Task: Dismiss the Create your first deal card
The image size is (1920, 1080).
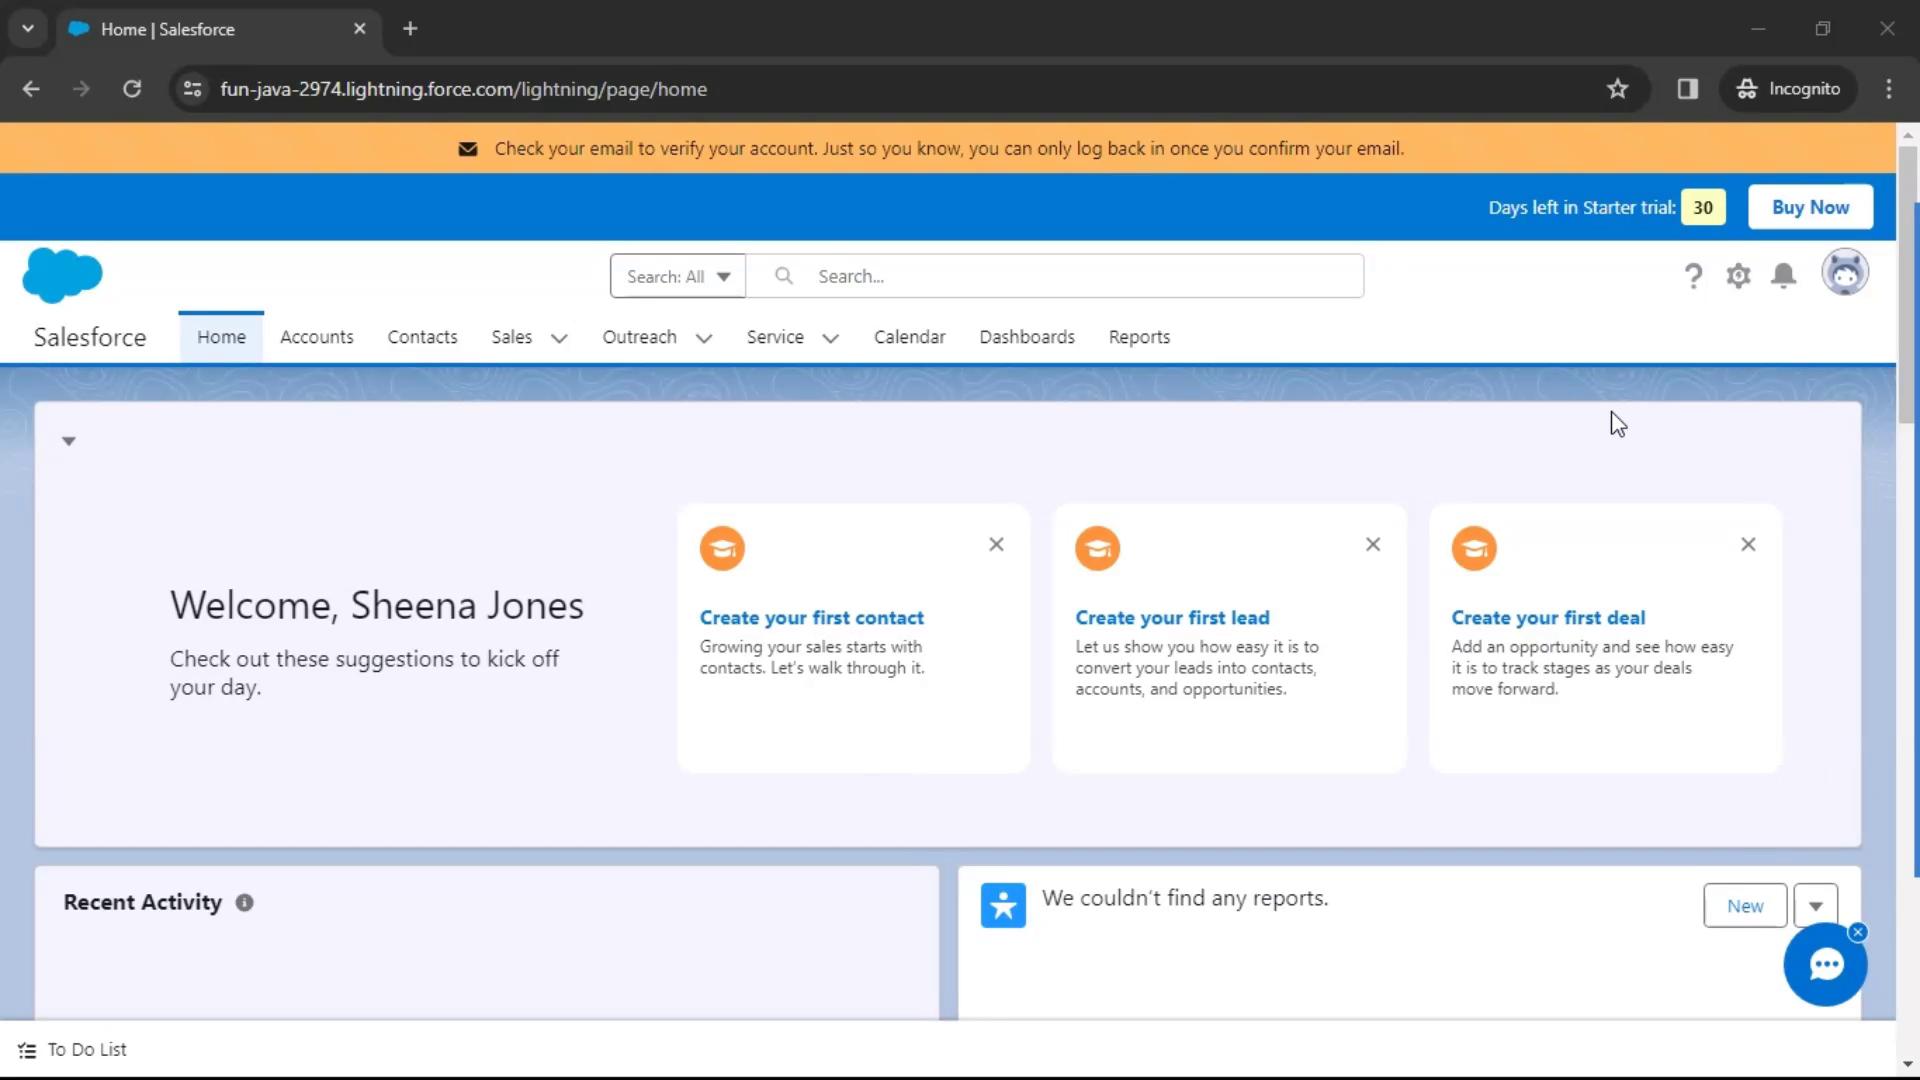Action: click(1750, 545)
